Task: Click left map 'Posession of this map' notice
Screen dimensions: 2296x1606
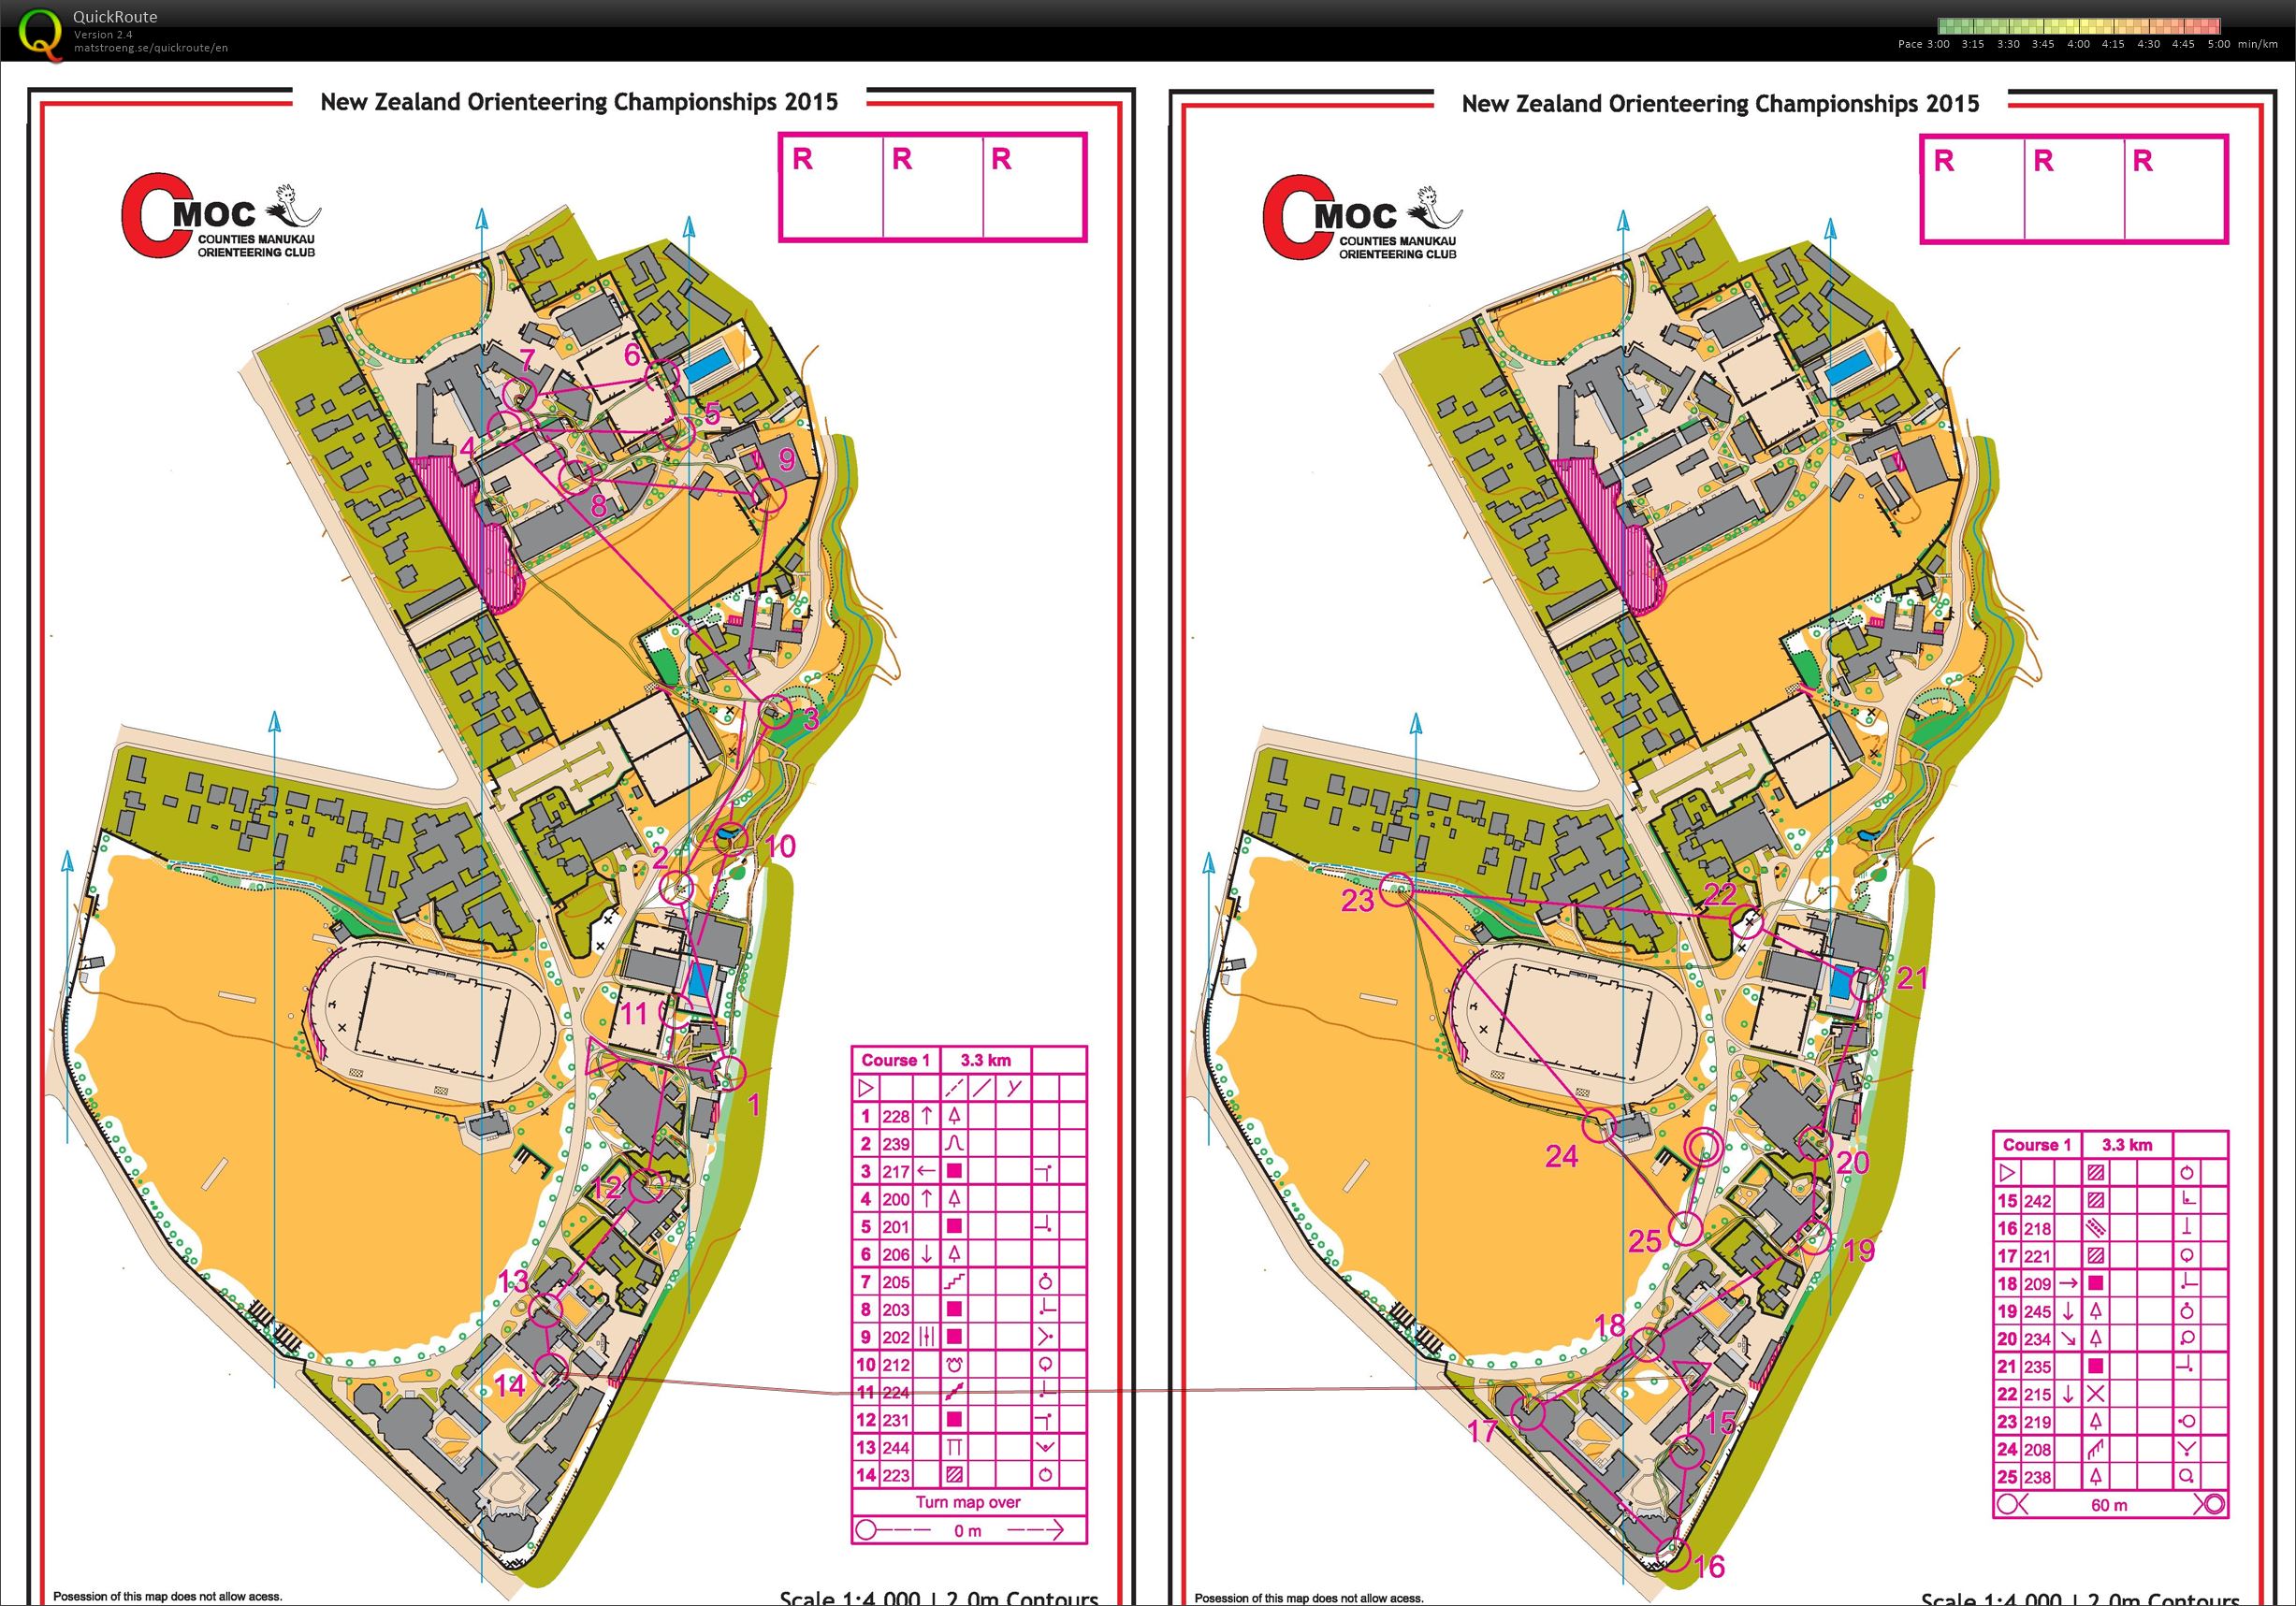Action: coord(167,1596)
